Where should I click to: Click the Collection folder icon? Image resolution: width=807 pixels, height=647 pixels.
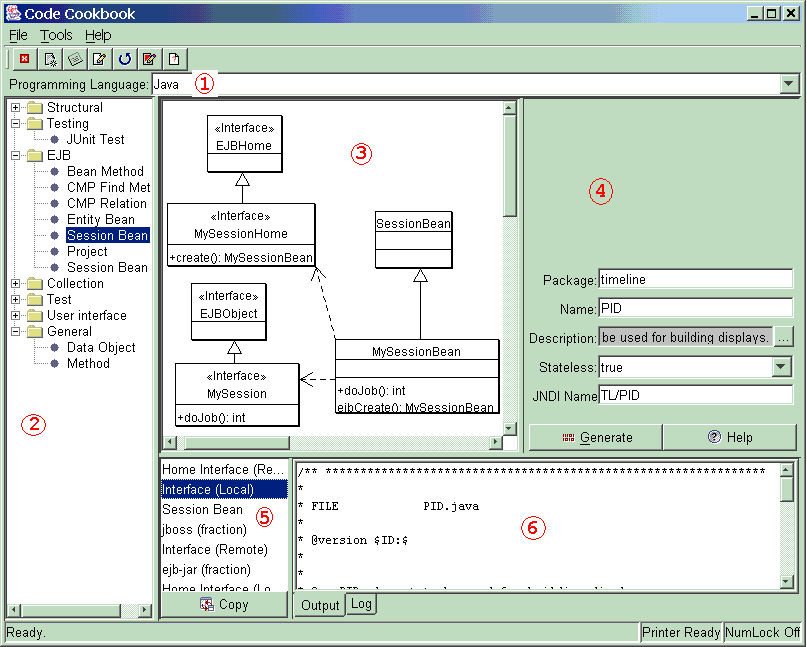(35, 284)
